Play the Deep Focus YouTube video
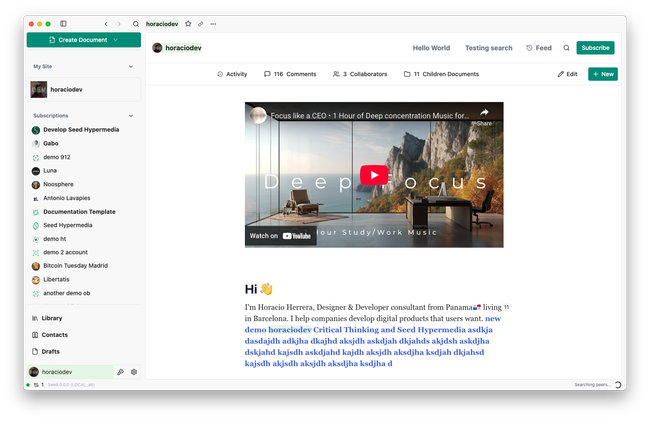 pos(374,175)
